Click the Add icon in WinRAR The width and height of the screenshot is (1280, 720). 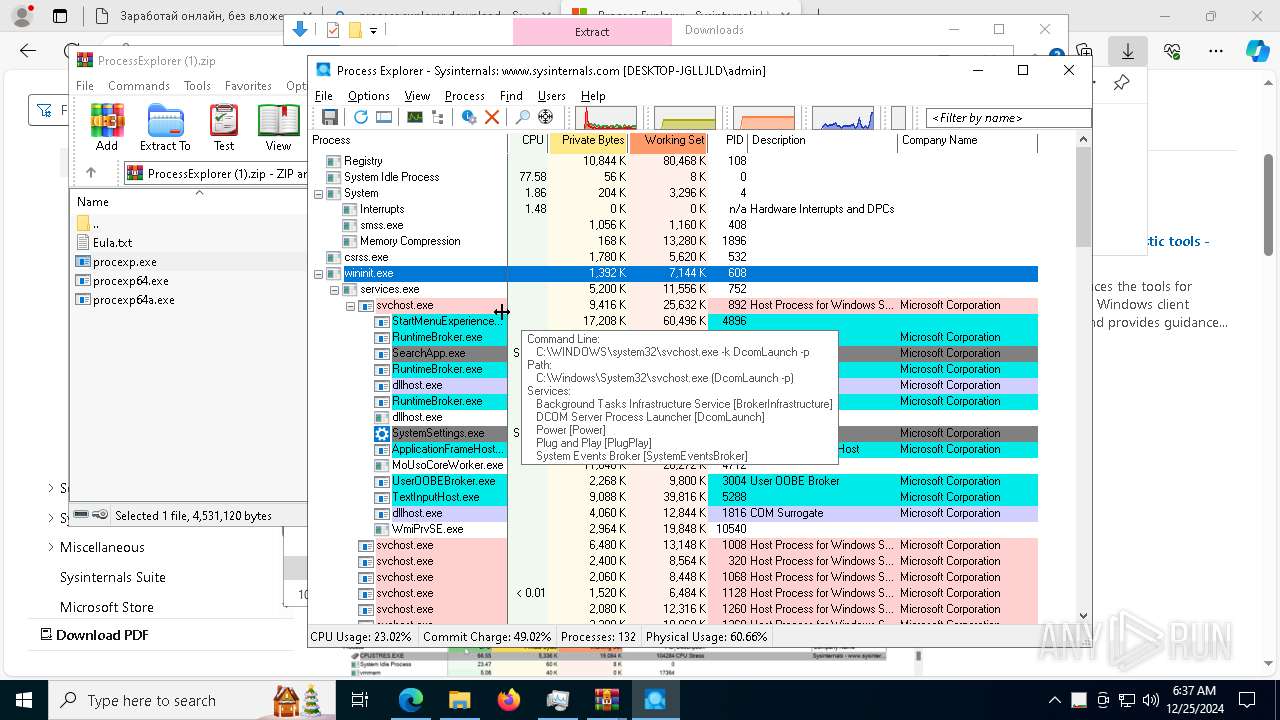107,128
